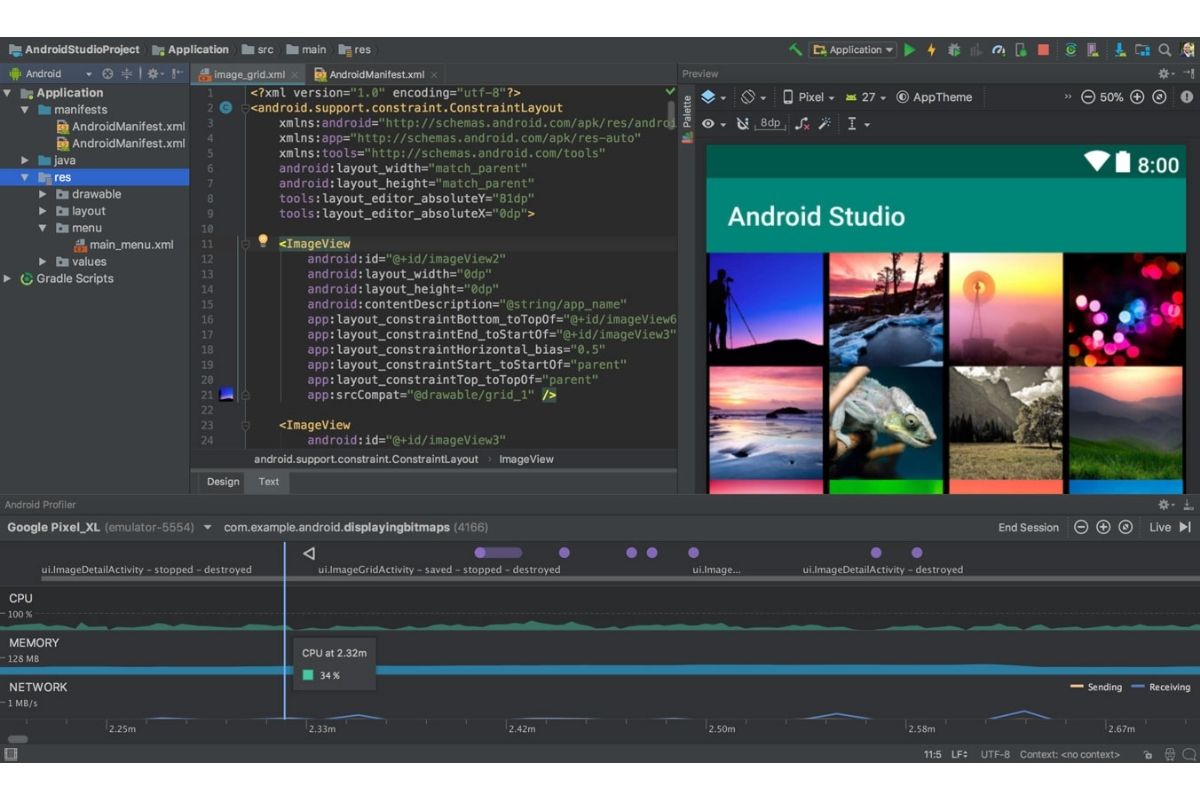
Task: Click the profiler timeline horizontal scrollbar
Action: coord(18,740)
